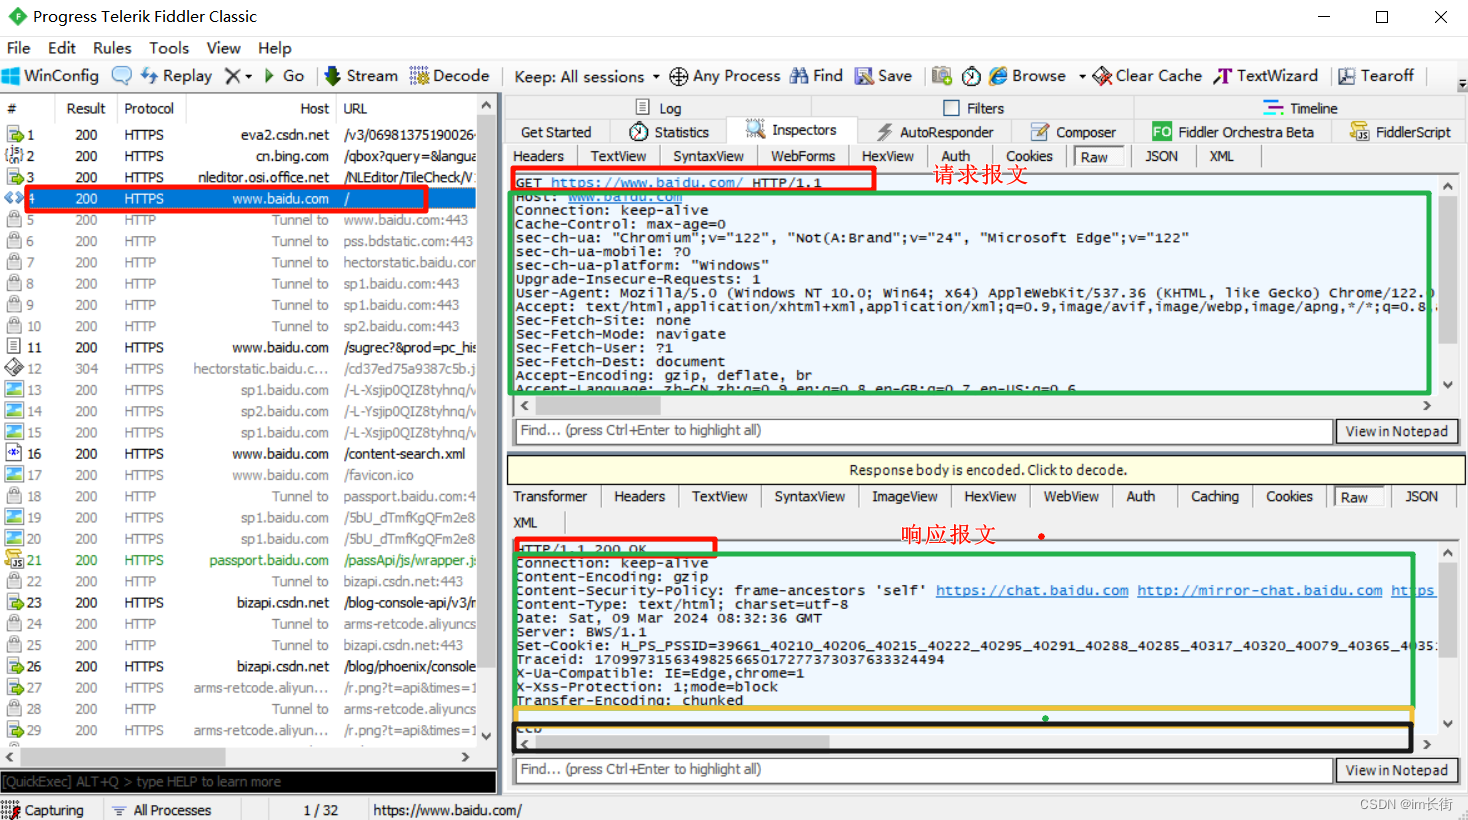Click All Processes filter in status bar
Image resolution: width=1468 pixels, height=820 pixels.
(x=162, y=810)
